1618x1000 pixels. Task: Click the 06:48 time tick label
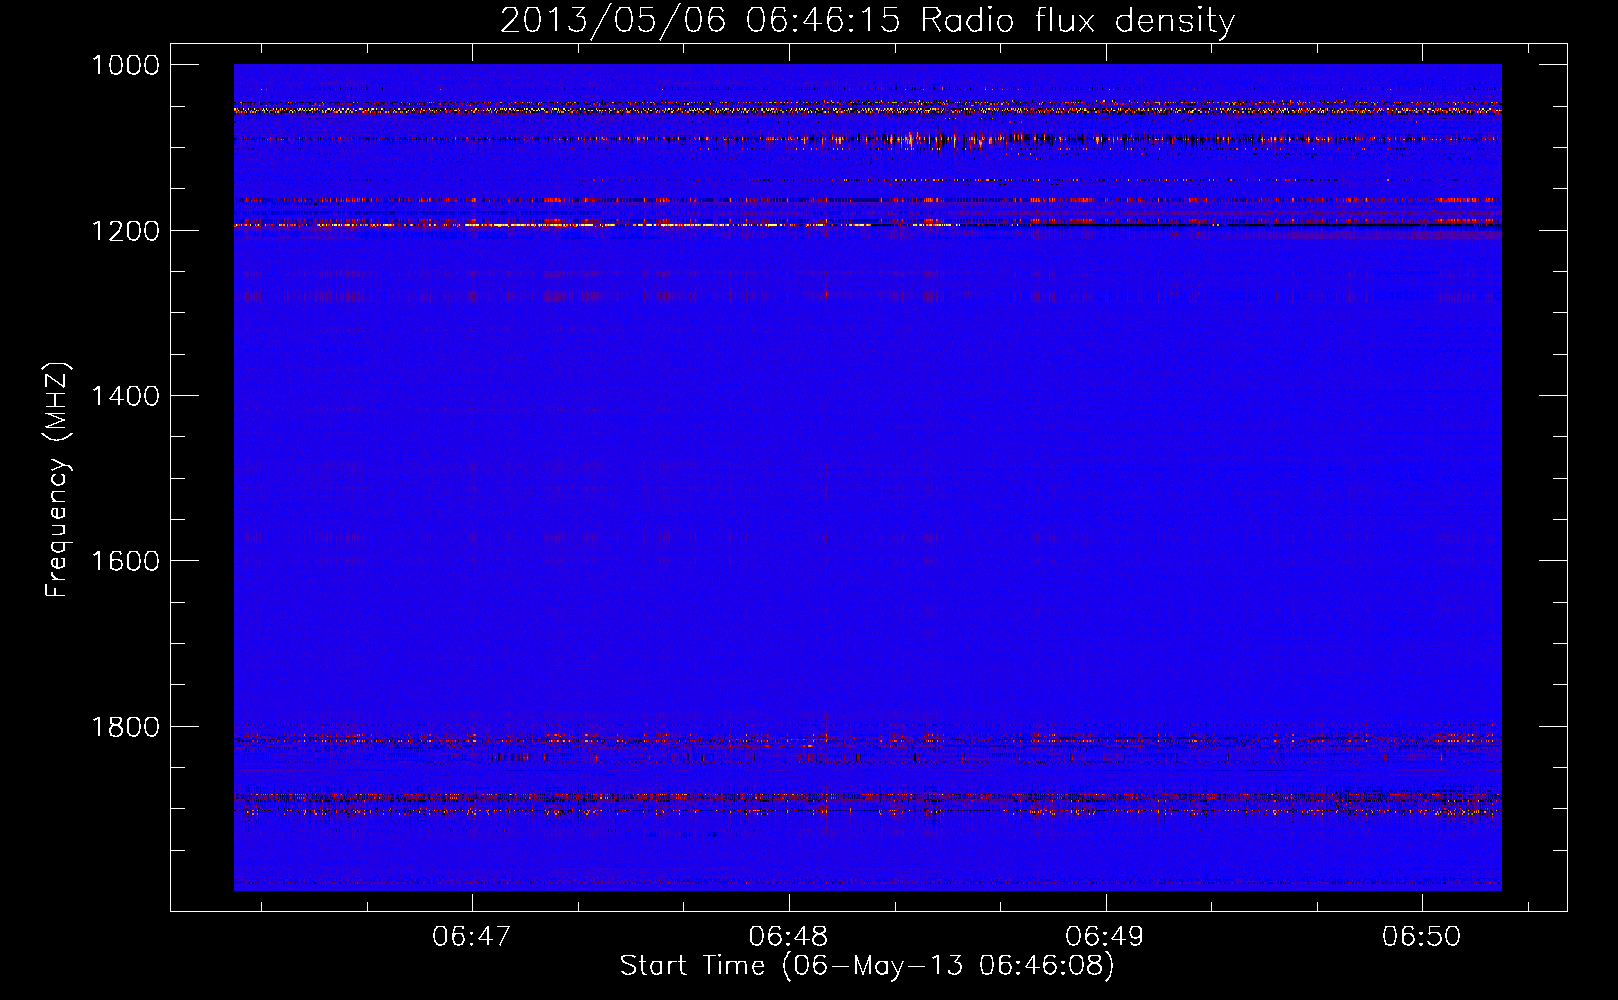point(788,937)
